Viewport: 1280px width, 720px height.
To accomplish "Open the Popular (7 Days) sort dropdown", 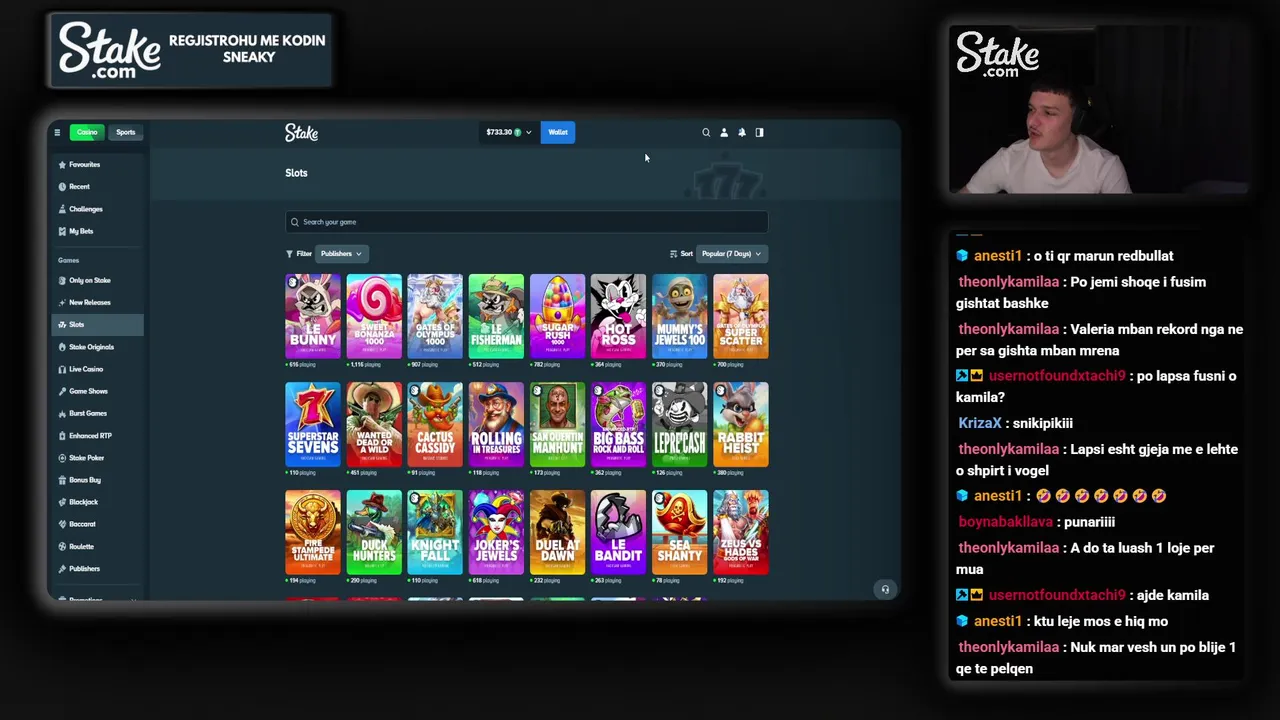I will point(732,254).
